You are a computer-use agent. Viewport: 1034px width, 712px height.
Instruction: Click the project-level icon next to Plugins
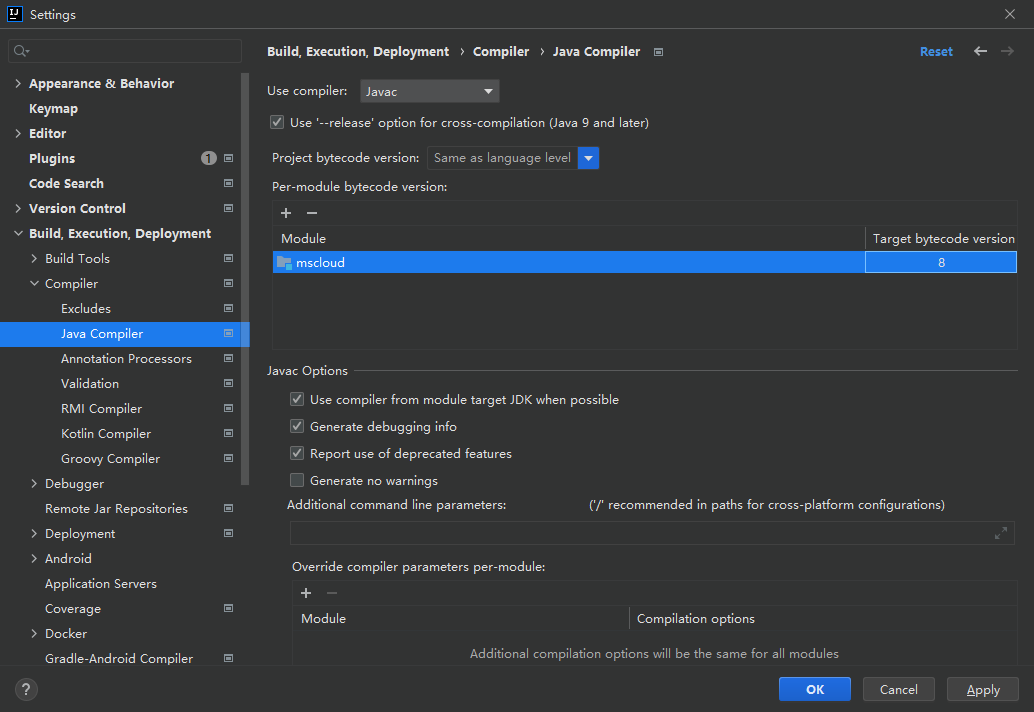[x=228, y=158]
